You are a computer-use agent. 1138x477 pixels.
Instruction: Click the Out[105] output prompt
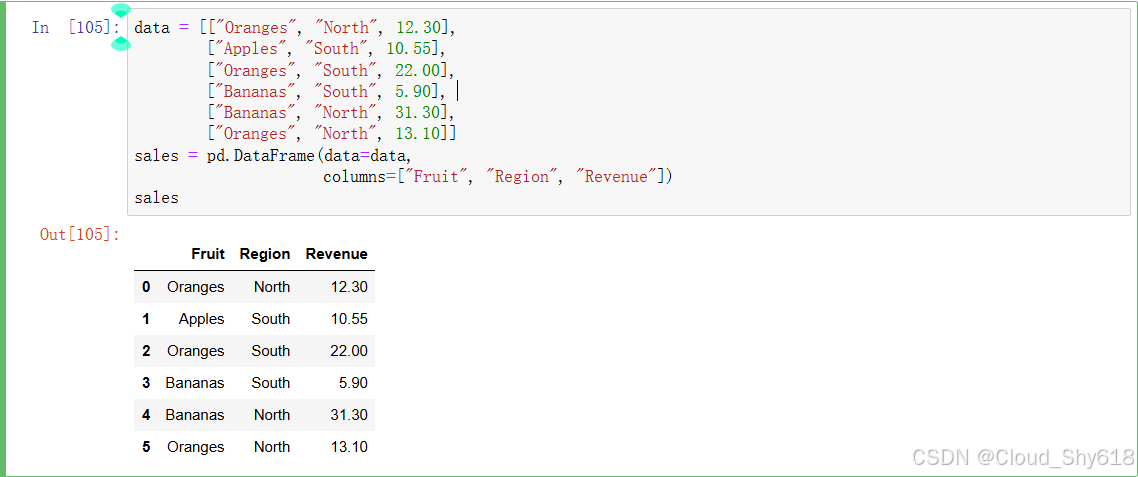[80, 235]
